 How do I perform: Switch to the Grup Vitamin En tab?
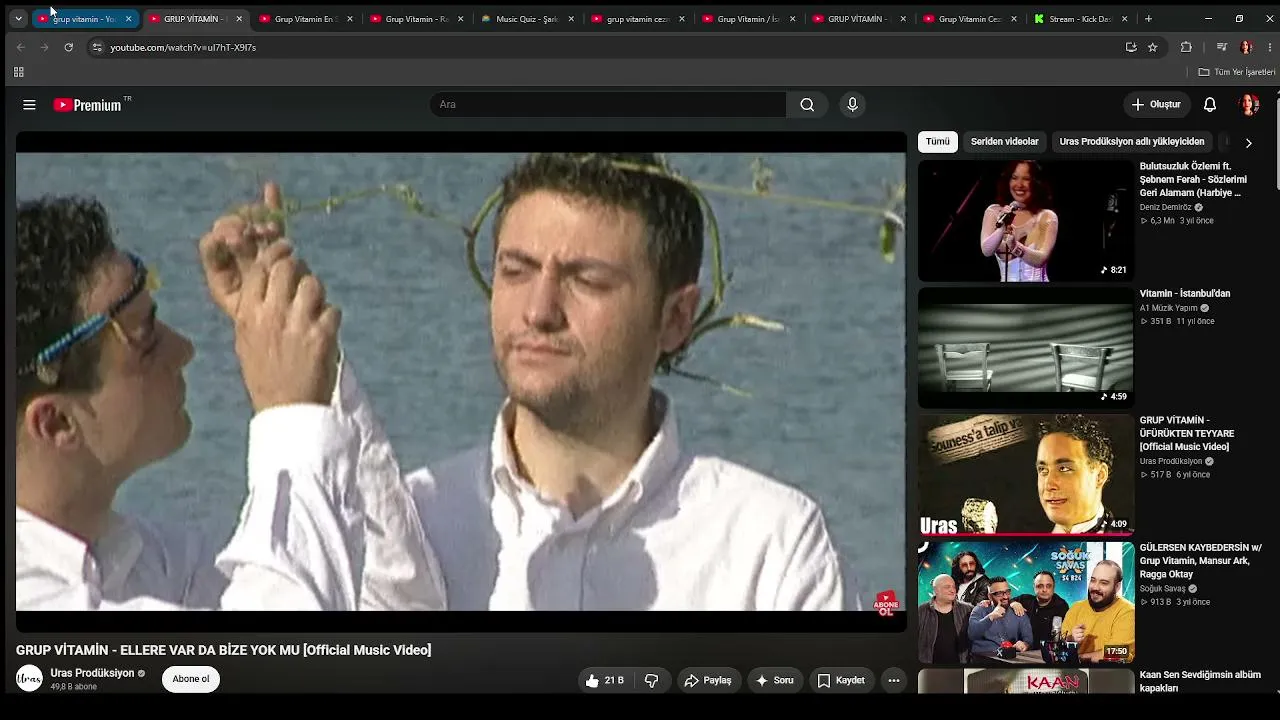click(x=305, y=19)
